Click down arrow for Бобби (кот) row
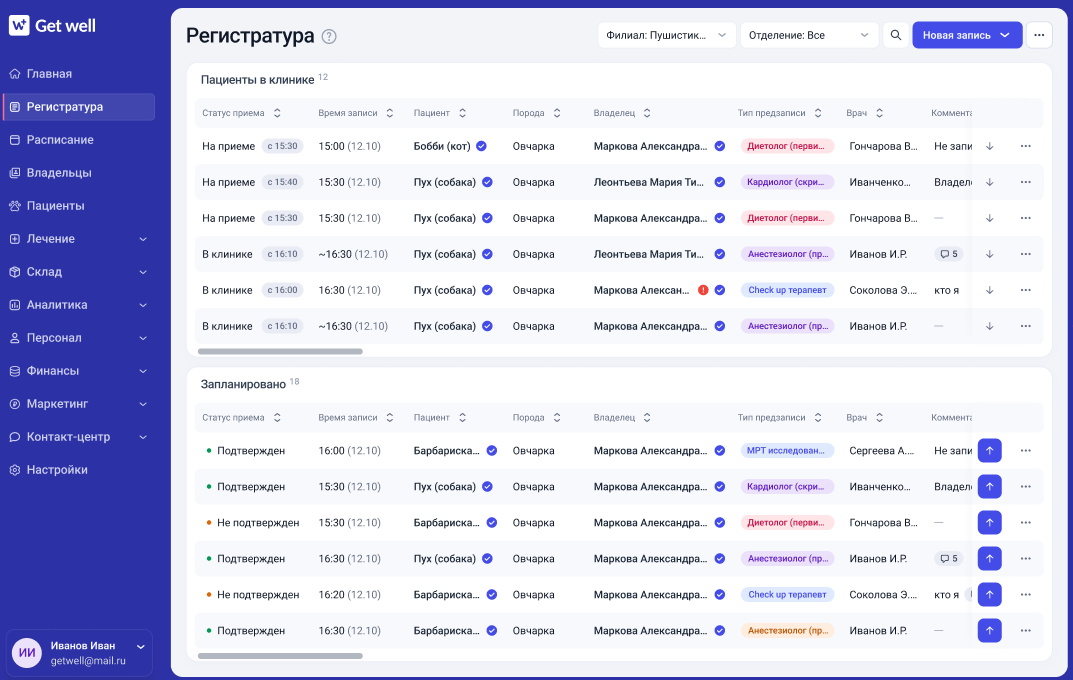Image resolution: width=1073 pixels, height=680 pixels. tap(990, 146)
